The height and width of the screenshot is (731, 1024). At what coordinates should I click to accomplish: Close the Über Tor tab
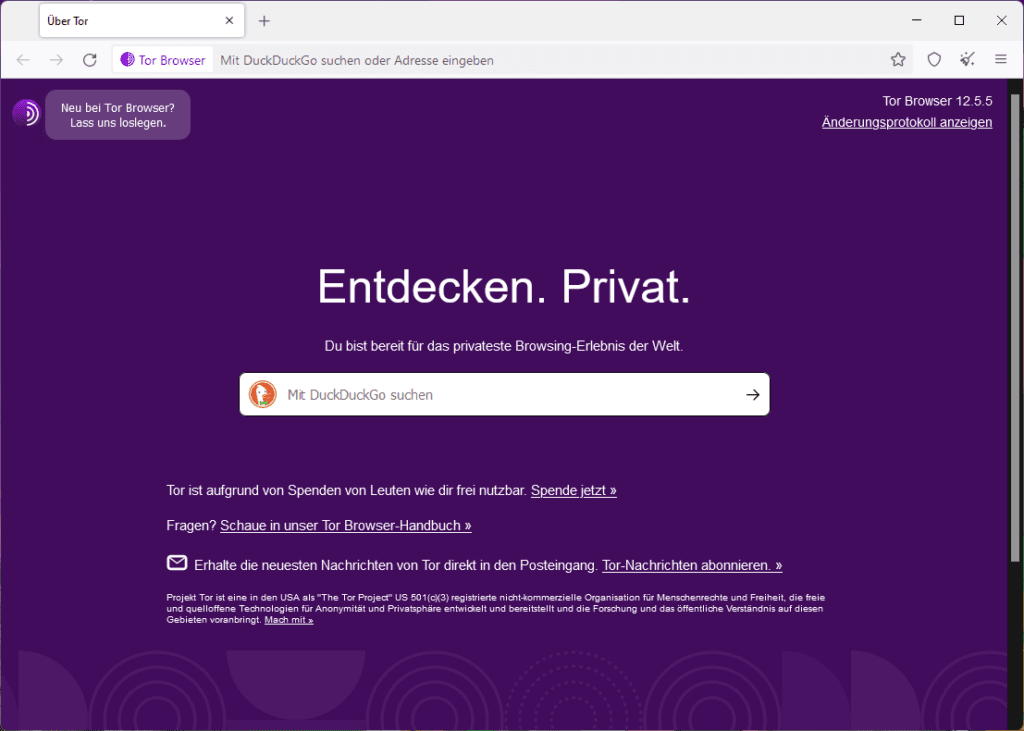[229, 21]
